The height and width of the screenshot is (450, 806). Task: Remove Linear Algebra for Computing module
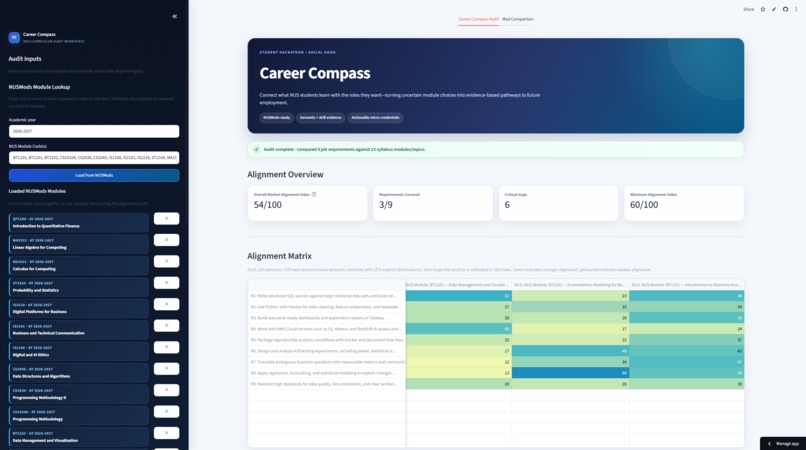pos(167,240)
